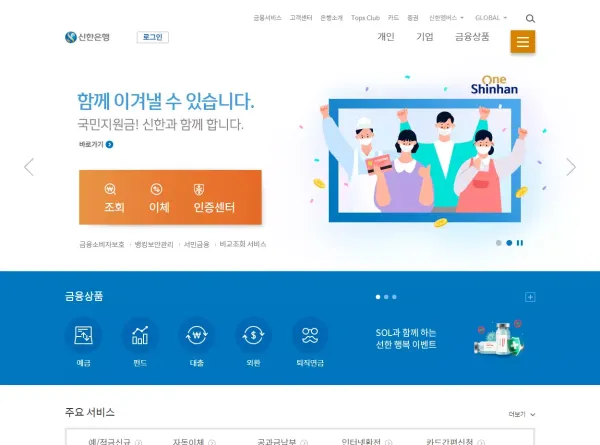Click the 인증센터 quick icon
This screenshot has width=600, height=445.
tap(214, 198)
